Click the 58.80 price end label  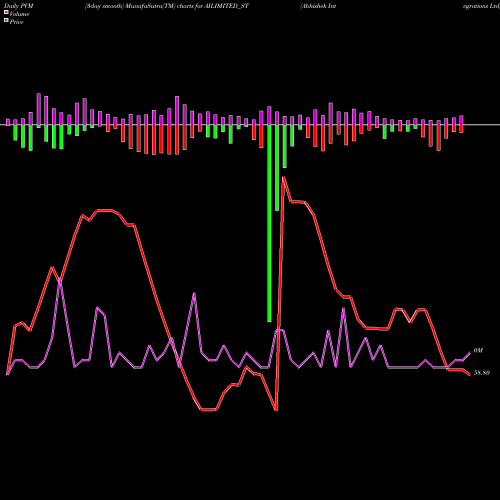(x=482, y=373)
